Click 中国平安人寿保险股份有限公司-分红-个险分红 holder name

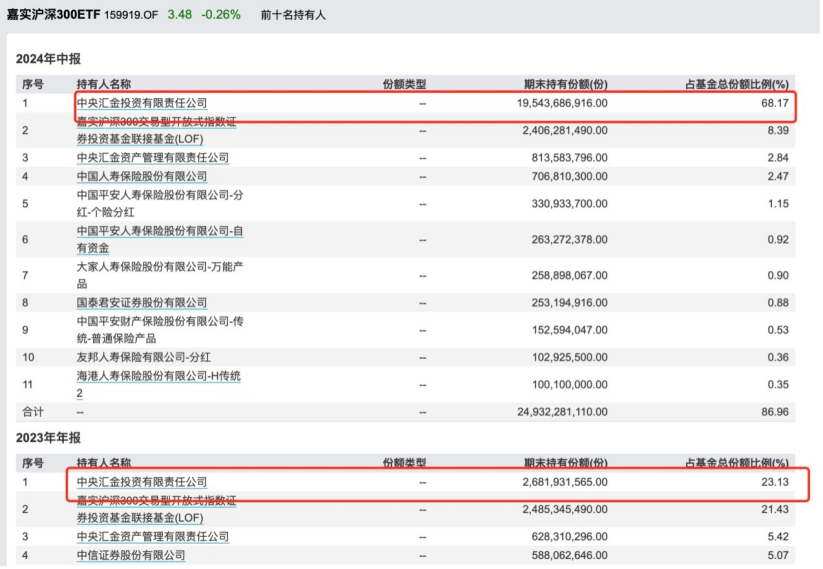click(160, 204)
